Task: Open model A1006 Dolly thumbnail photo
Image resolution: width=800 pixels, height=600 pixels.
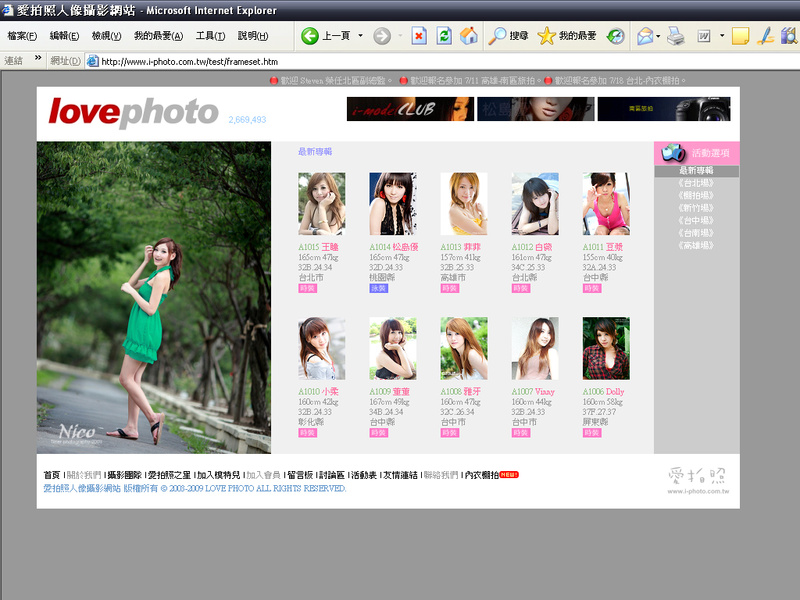Action: coord(606,348)
